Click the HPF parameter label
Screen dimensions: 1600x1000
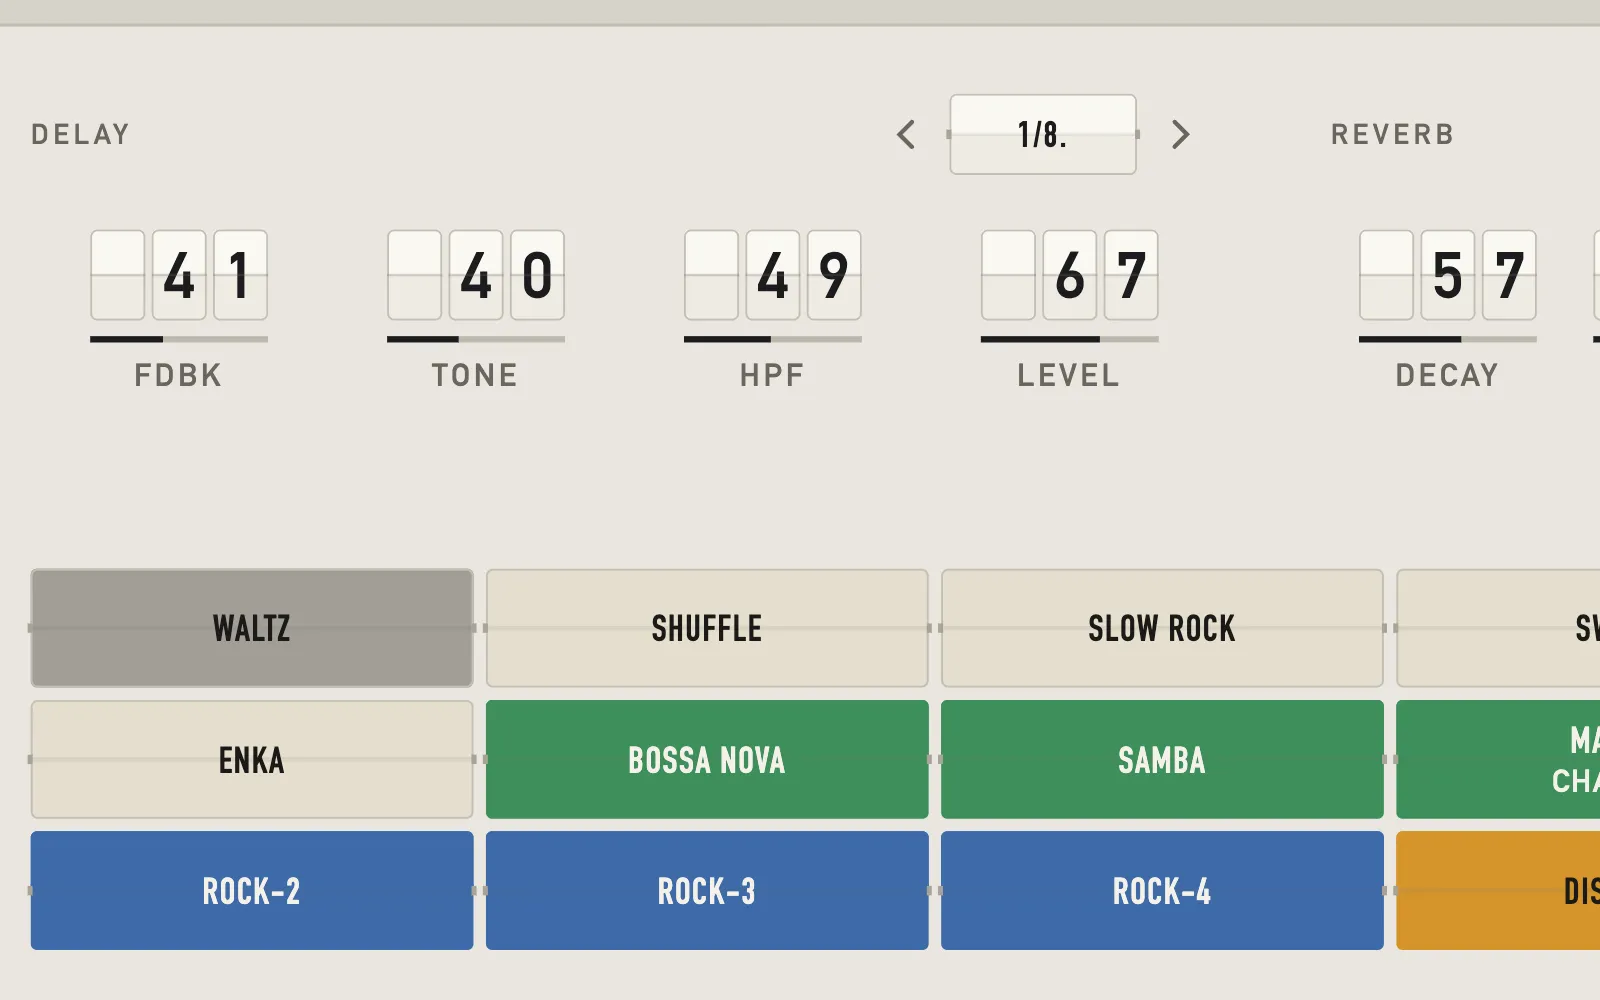point(772,375)
